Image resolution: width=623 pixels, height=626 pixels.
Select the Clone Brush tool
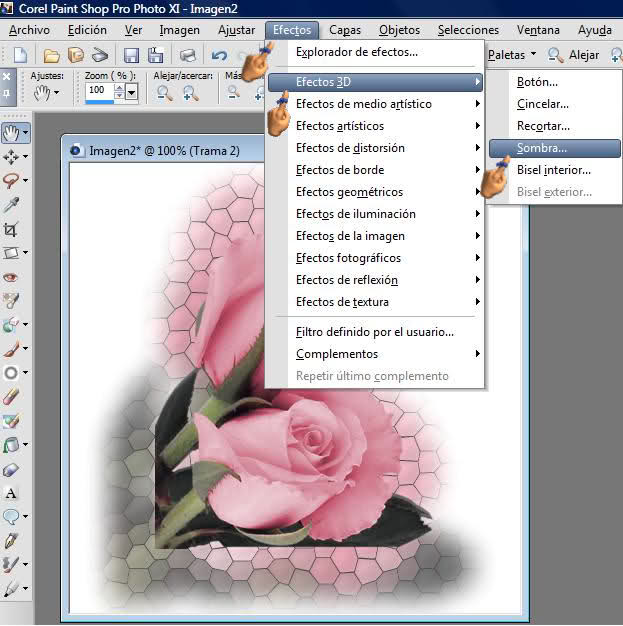coord(11,325)
